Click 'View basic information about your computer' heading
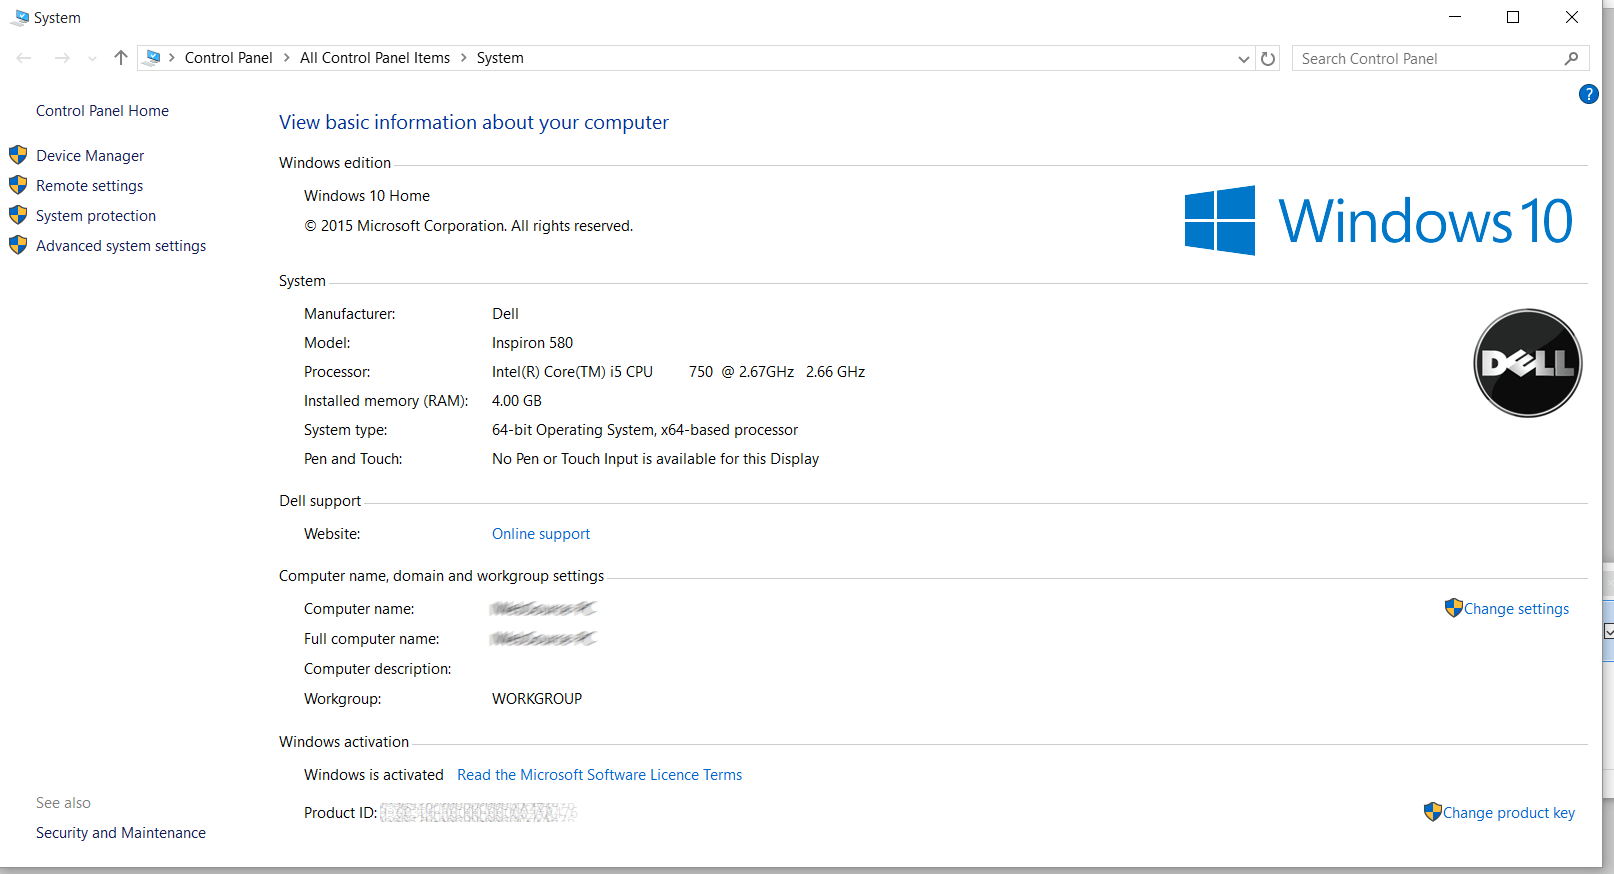Screen dimensions: 1614x874 tap(474, 122)
